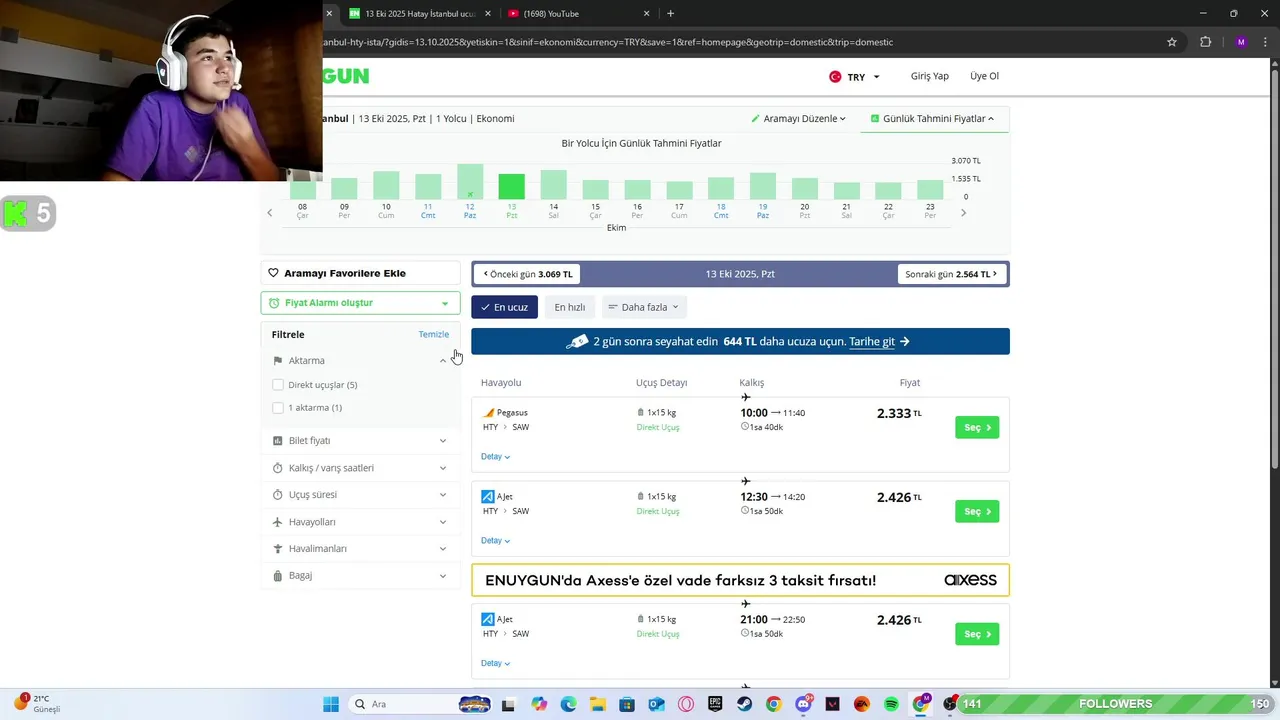The image size is (1280, 720).
Task: Click the Havalimanları filter icon
Action: (x=278, y=549)
